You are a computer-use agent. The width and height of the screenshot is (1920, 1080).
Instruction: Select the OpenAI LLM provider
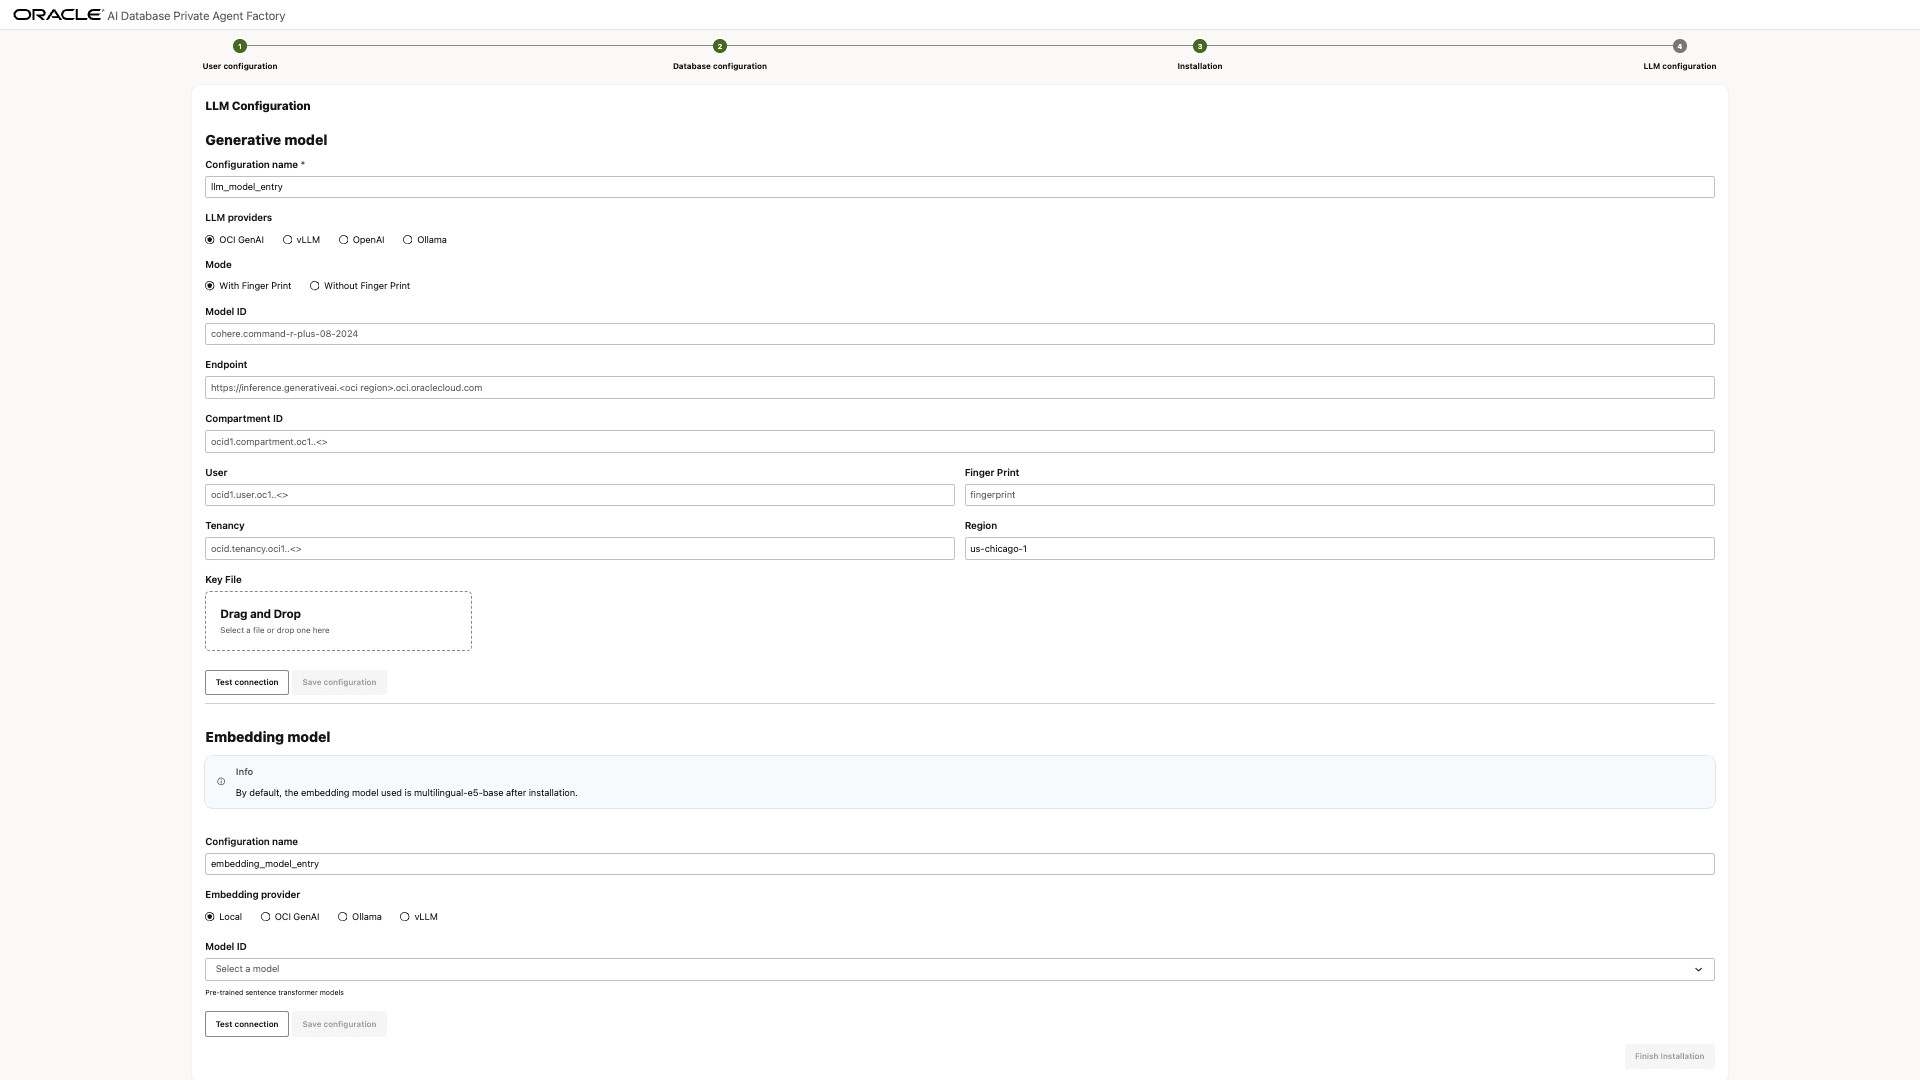(x=343, y=240)
